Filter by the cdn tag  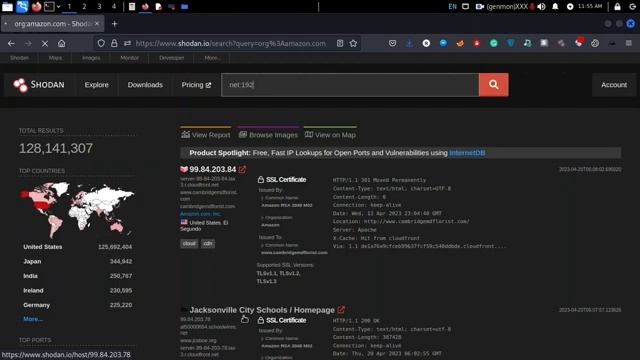coord(208,244)
